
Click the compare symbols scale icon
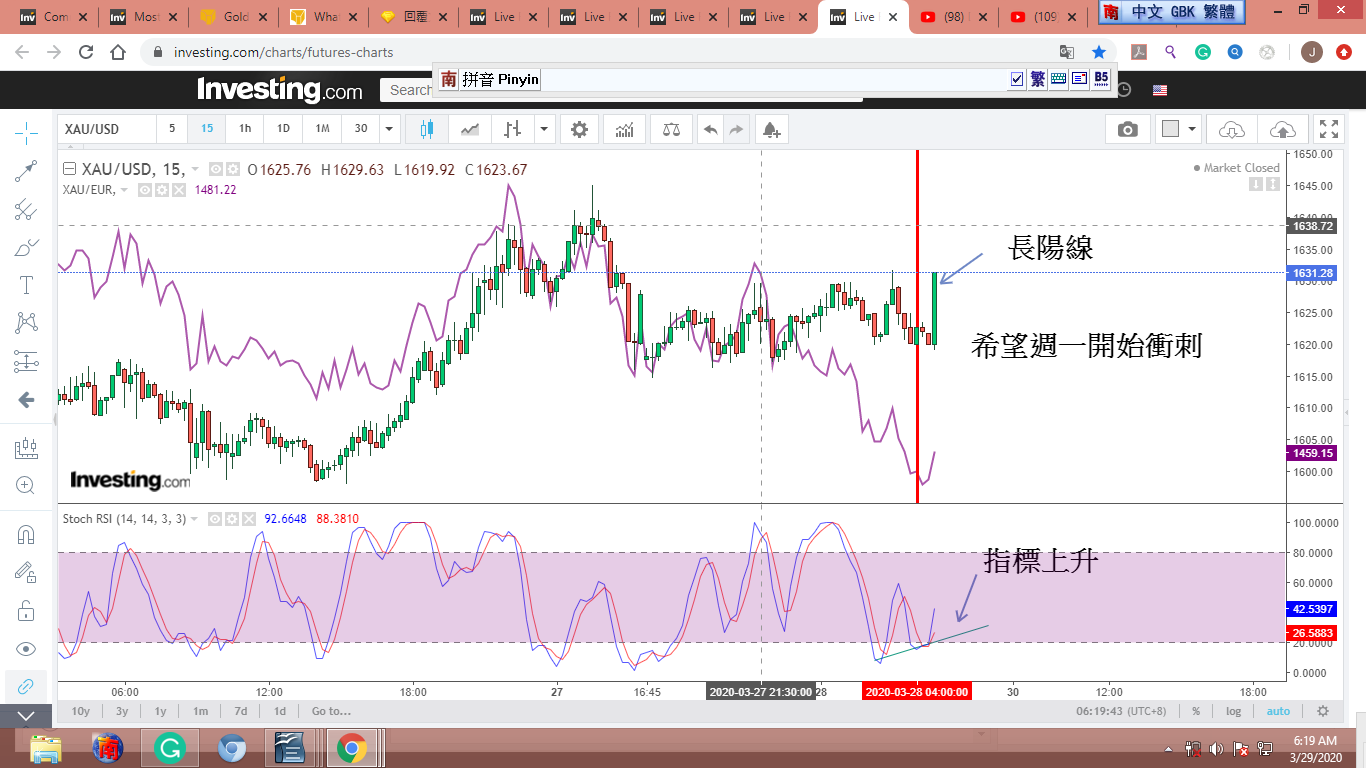(x=672, y=129)
